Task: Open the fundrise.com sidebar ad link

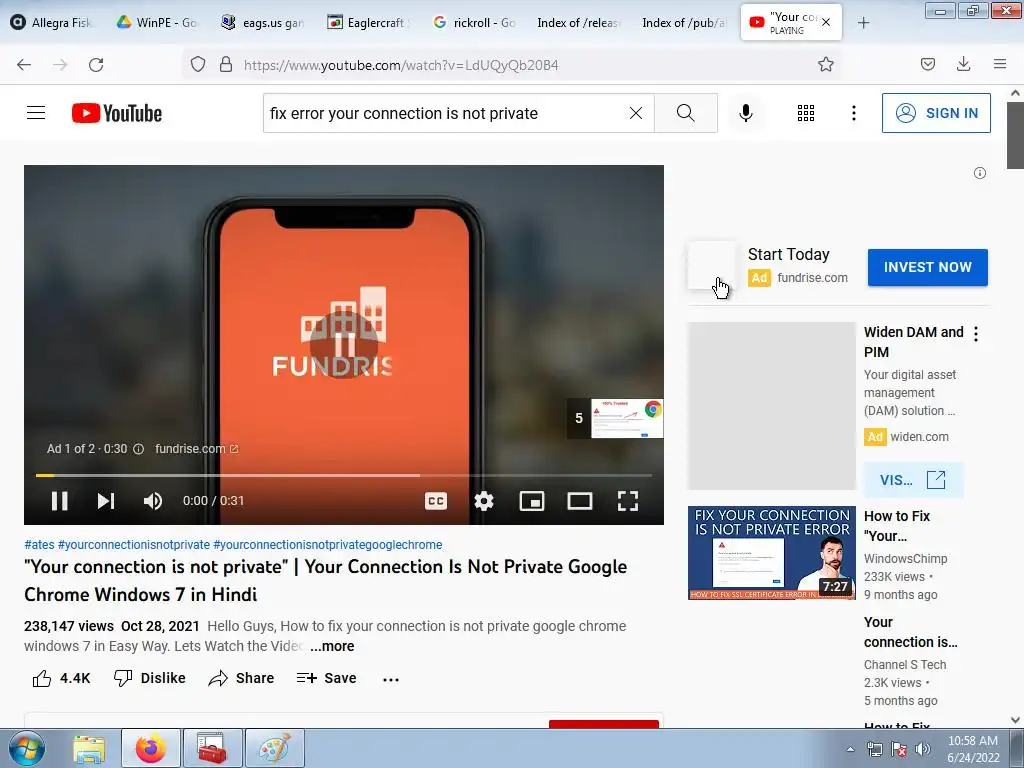Action: tap(812, 278)
